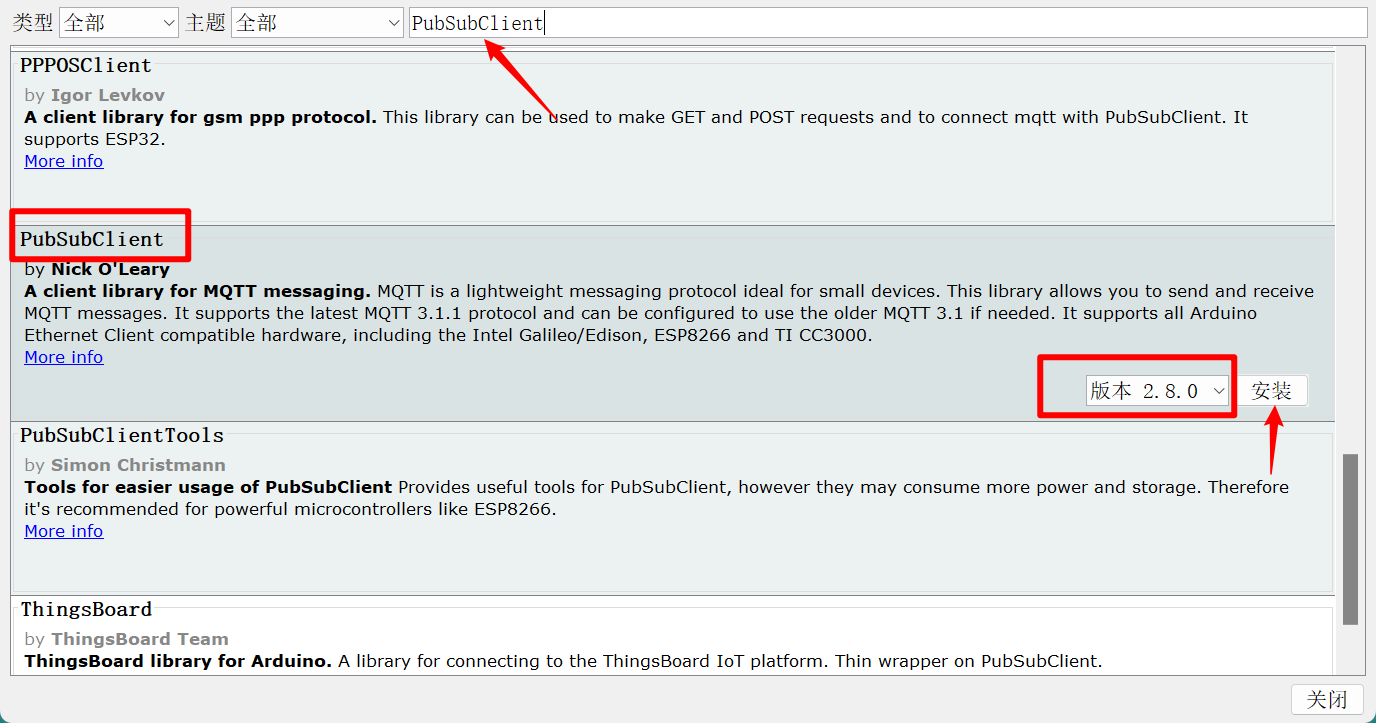Image resolution: width=1376 pixels, height=723 pixels.
Task: Click author name Nick O'Leary
Action: click(110, 269)
